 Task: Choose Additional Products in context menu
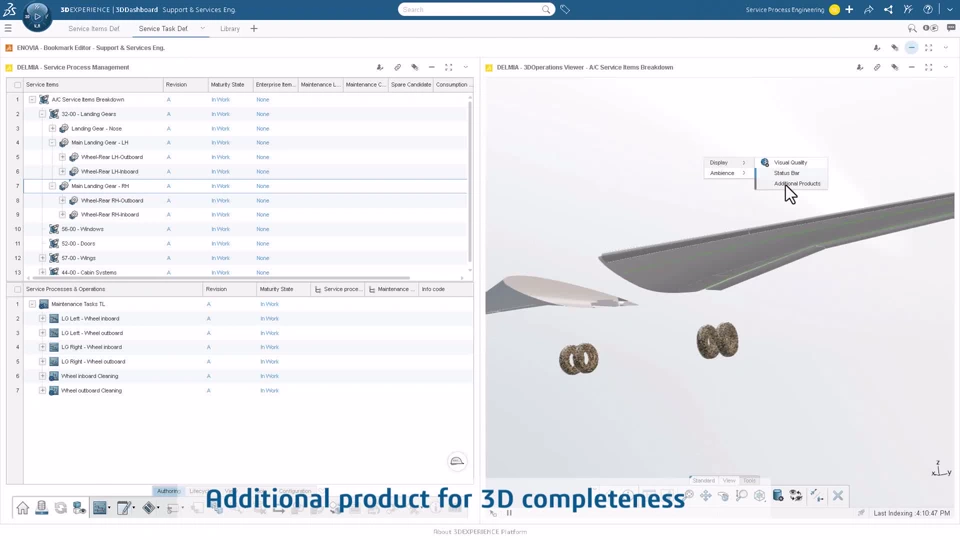tap(797, 184)
